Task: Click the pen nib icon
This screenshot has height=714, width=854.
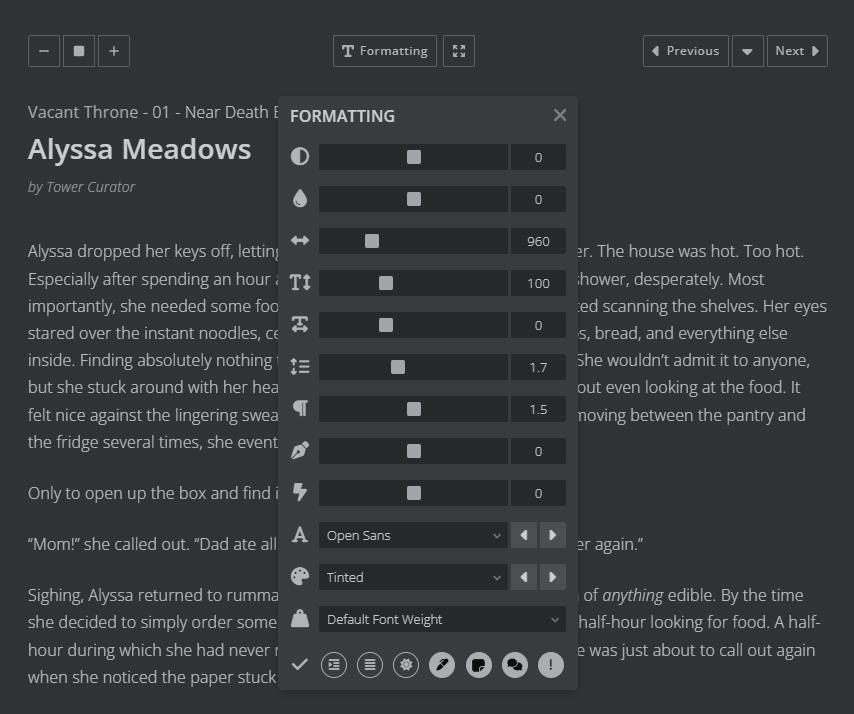Action: pyautogui.click(x=300, y=450)
